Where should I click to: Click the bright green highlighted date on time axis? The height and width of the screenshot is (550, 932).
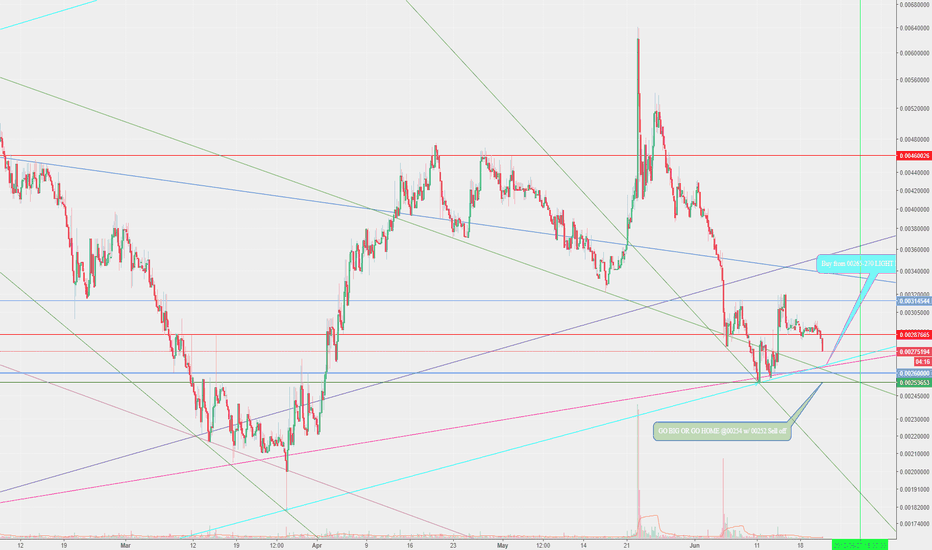[859, 545]
